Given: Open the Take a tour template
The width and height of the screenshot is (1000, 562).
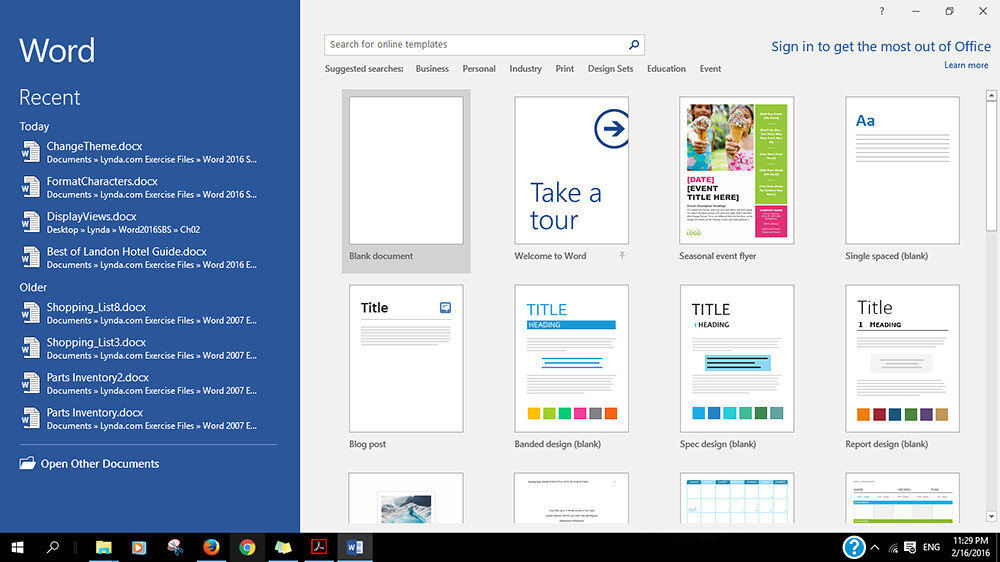Looking at the screenshot, I should pyautogui.click(x=571, y=170).
